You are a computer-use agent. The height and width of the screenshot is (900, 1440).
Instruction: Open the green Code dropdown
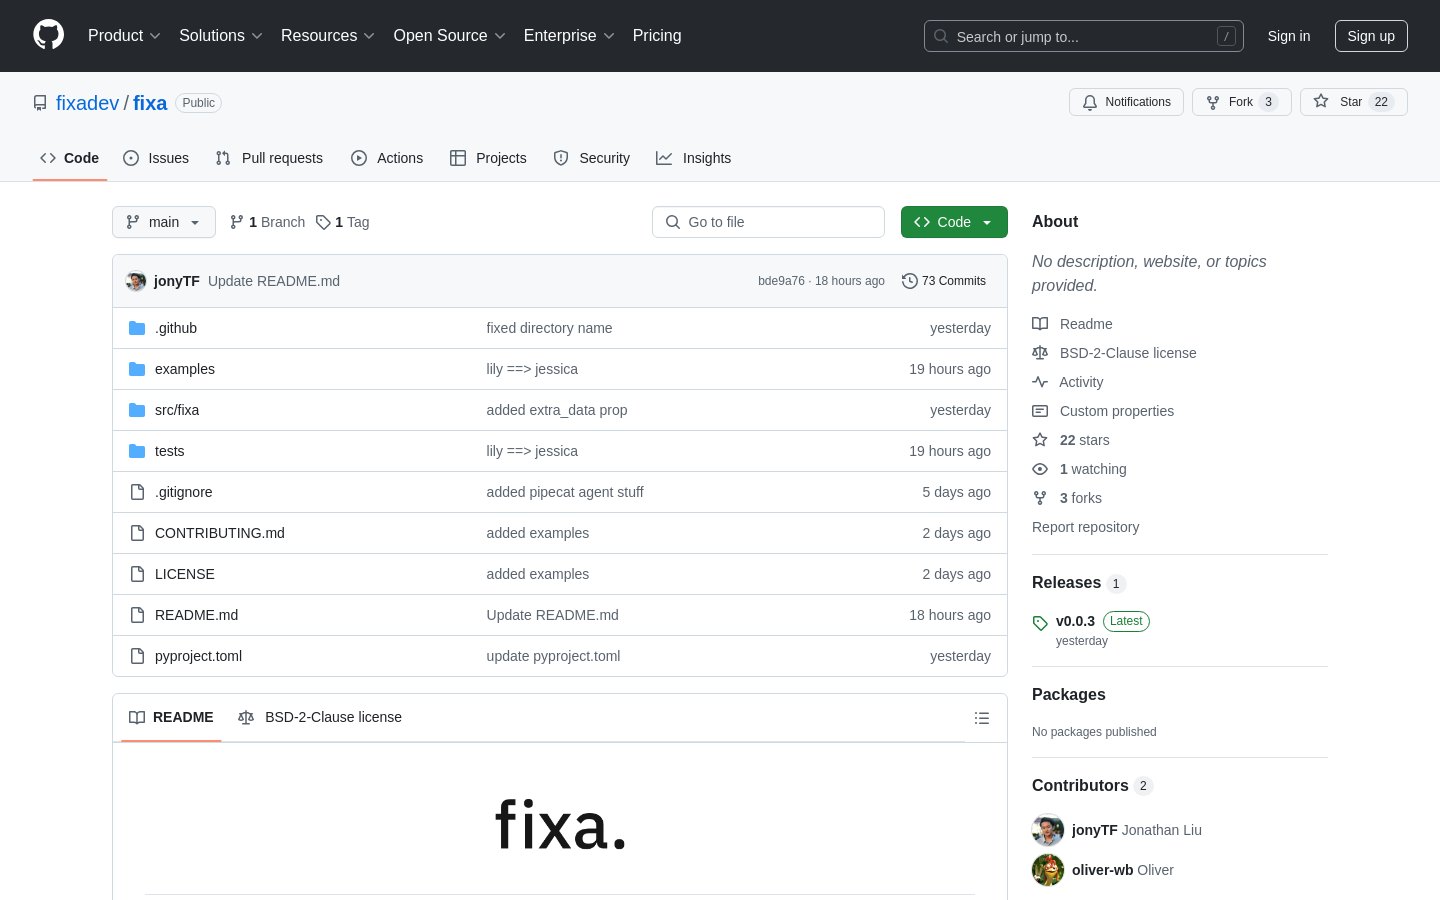[954, 222]
